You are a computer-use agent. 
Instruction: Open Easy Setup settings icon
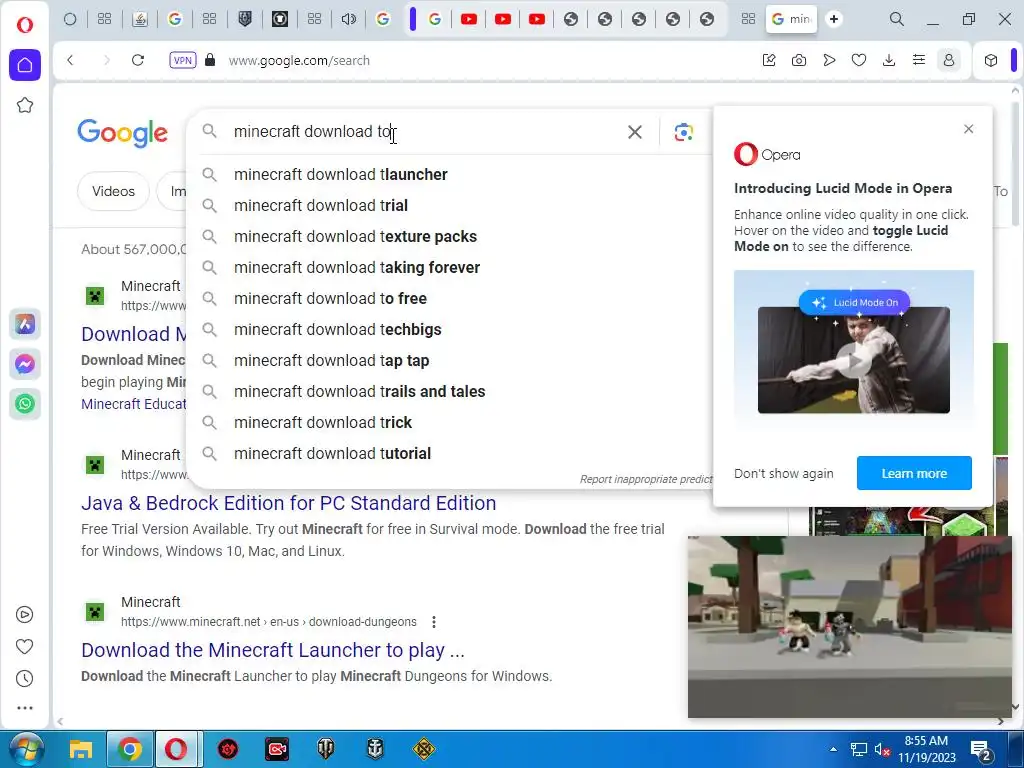click(919, 60)
